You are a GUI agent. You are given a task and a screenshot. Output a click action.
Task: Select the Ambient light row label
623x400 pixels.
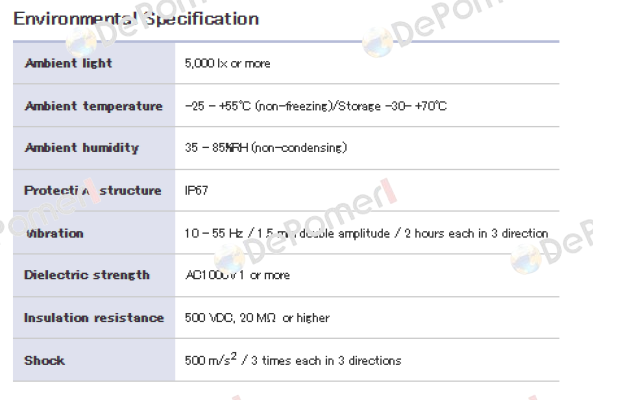(x=68, y=63)
